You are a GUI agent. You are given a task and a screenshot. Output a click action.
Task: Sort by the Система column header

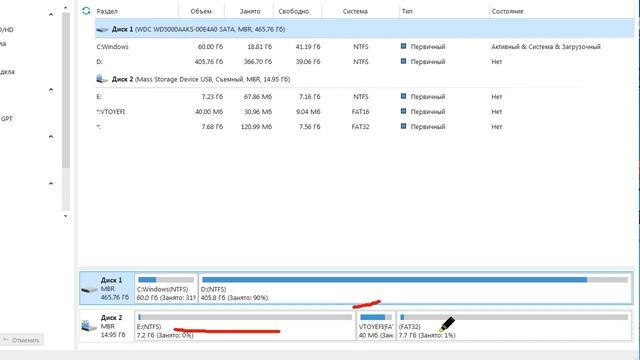355,11
